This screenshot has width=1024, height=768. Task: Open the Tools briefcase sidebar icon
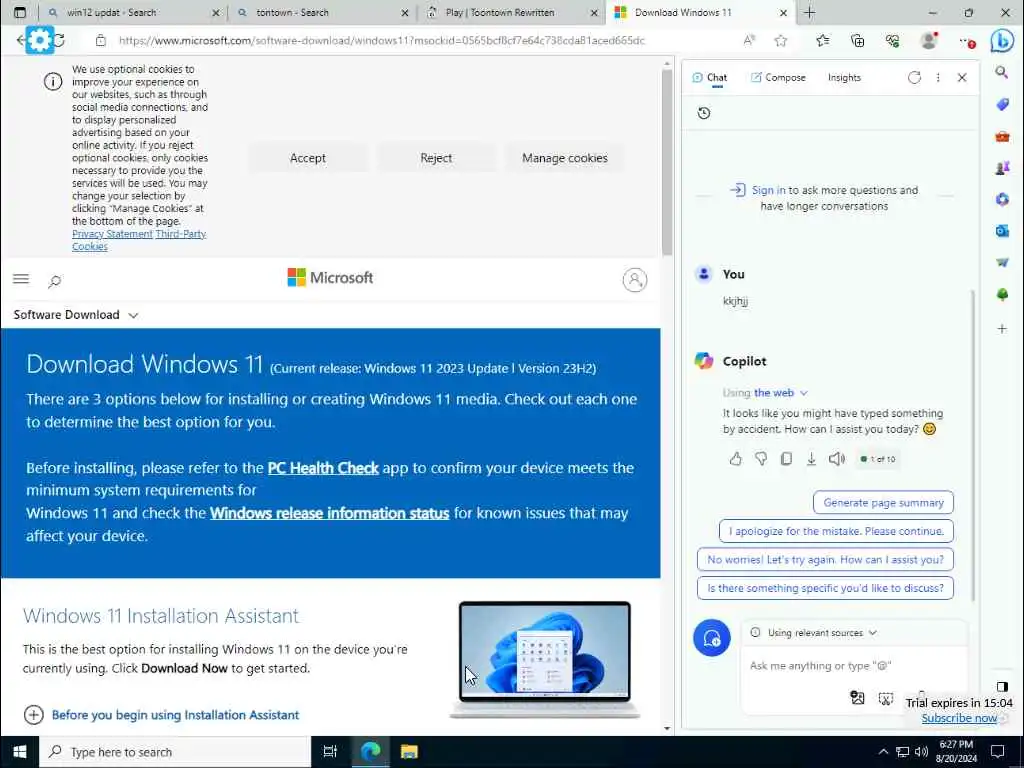tap(1002, 136)
